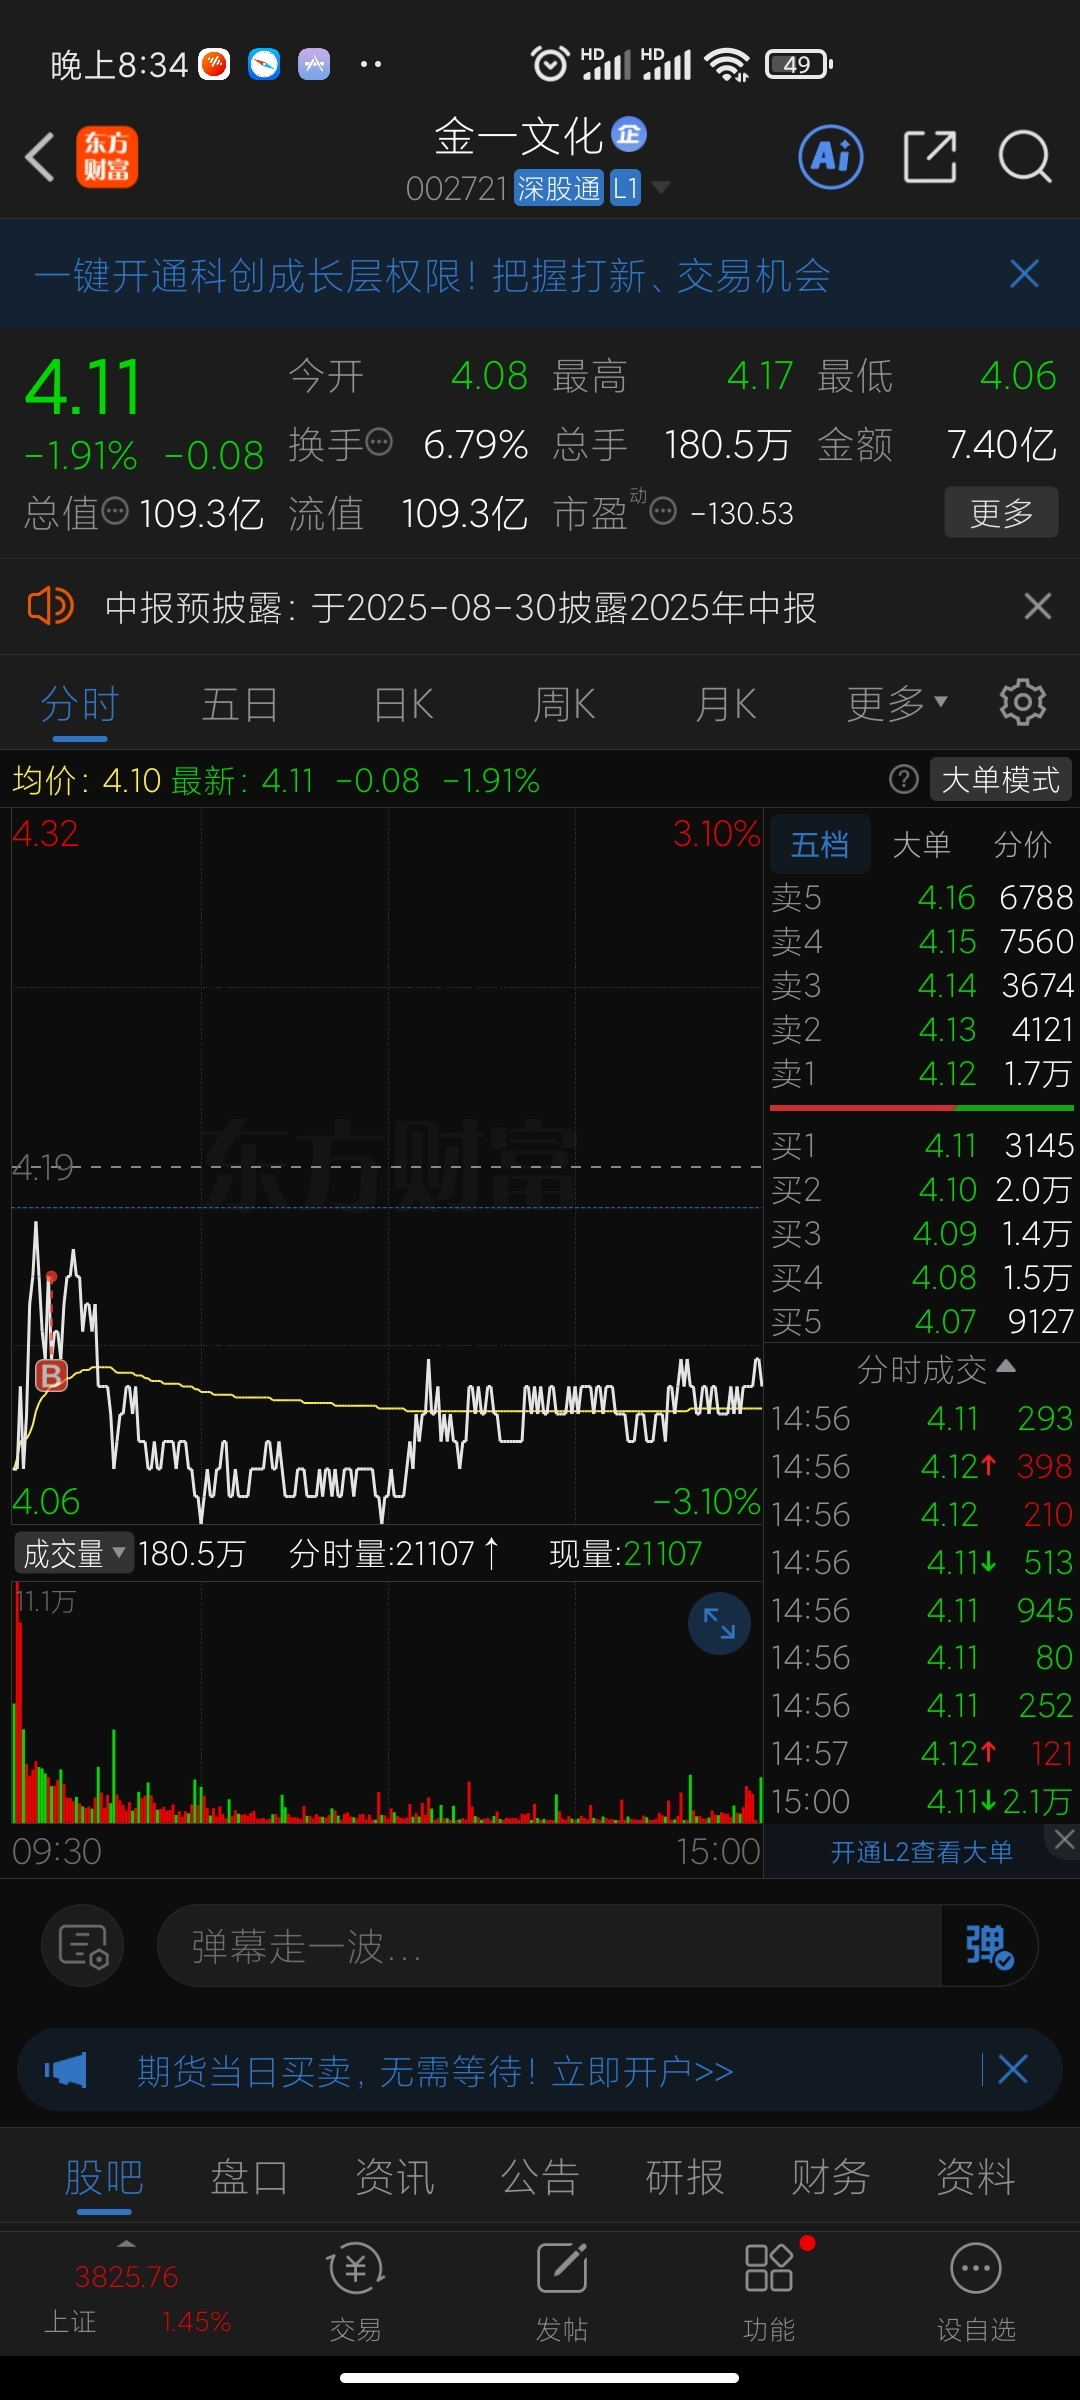Switch to the 财务 tab

[830, 2176]
